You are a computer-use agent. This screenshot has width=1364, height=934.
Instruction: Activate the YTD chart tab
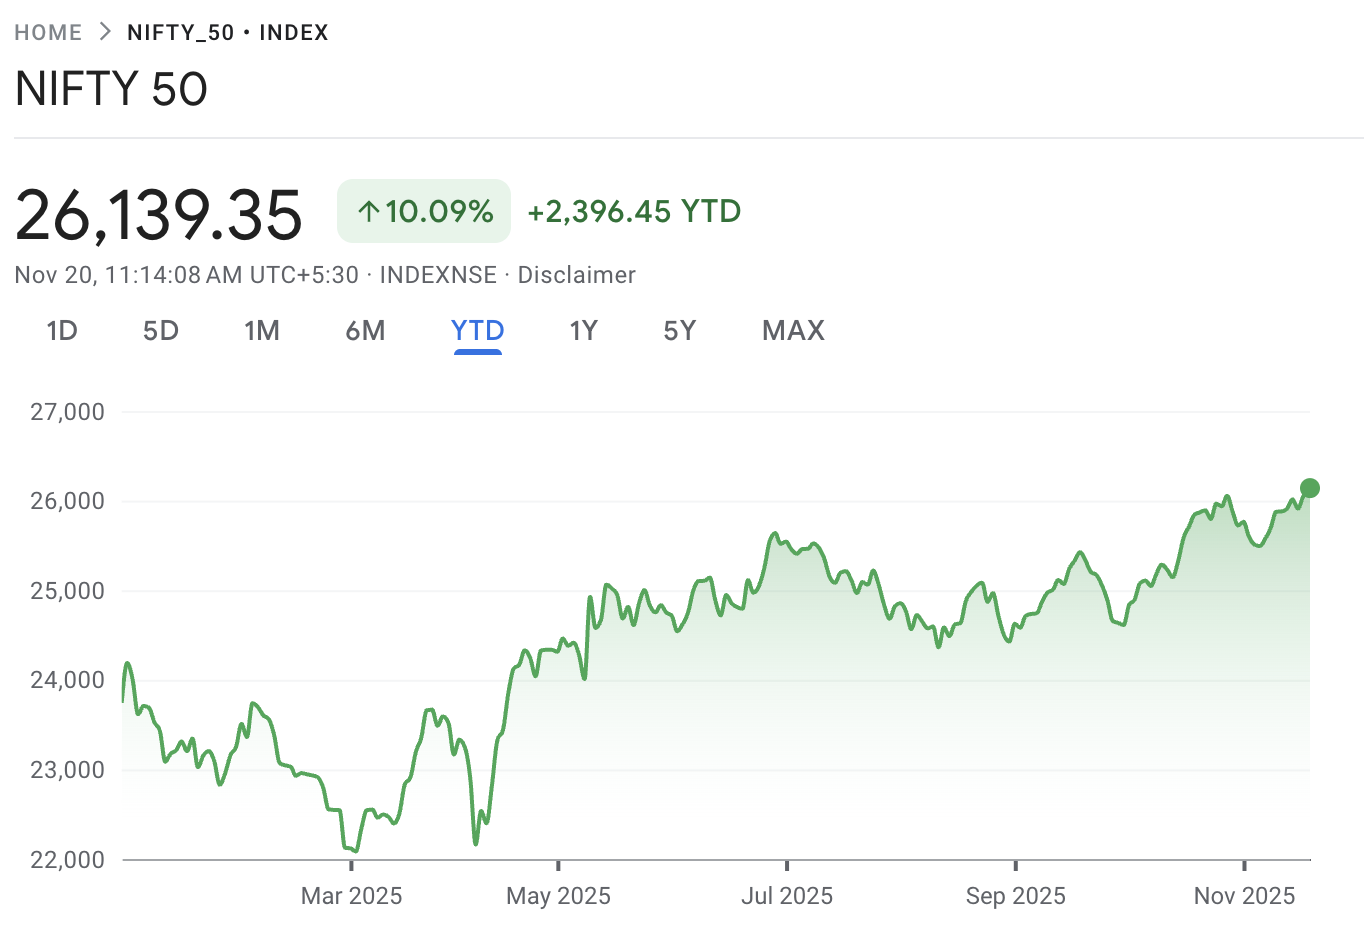[477, 330]
